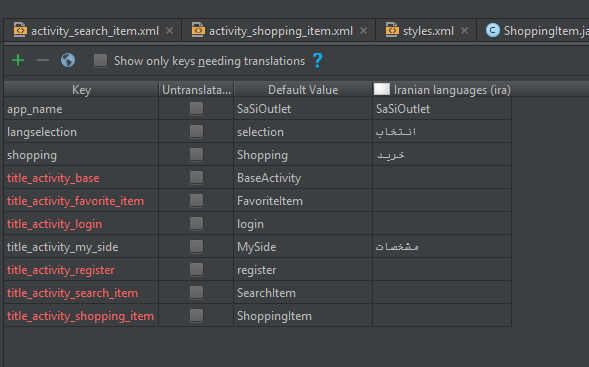
Task: Toggle untranslatable checkbox for title_activity_register
Action: [x=196, y=270]
